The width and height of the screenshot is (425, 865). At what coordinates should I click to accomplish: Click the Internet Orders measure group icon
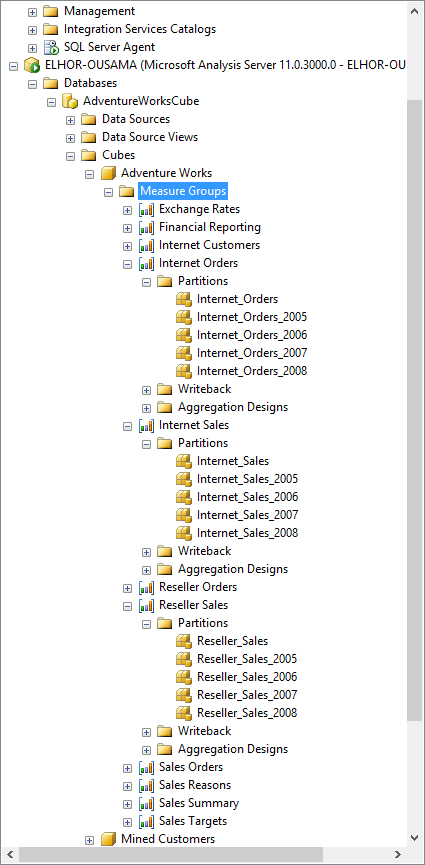tap(146, 263)
